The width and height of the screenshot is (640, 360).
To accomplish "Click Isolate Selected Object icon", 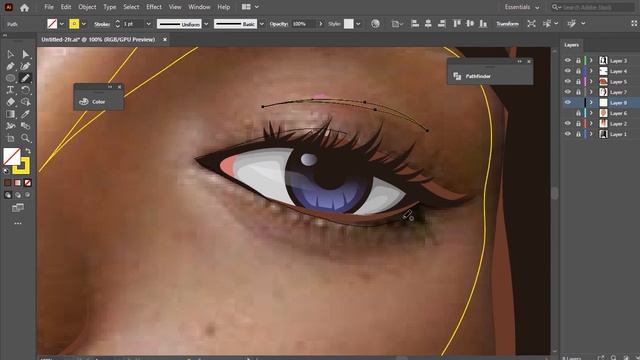I will tap(531, 24).
